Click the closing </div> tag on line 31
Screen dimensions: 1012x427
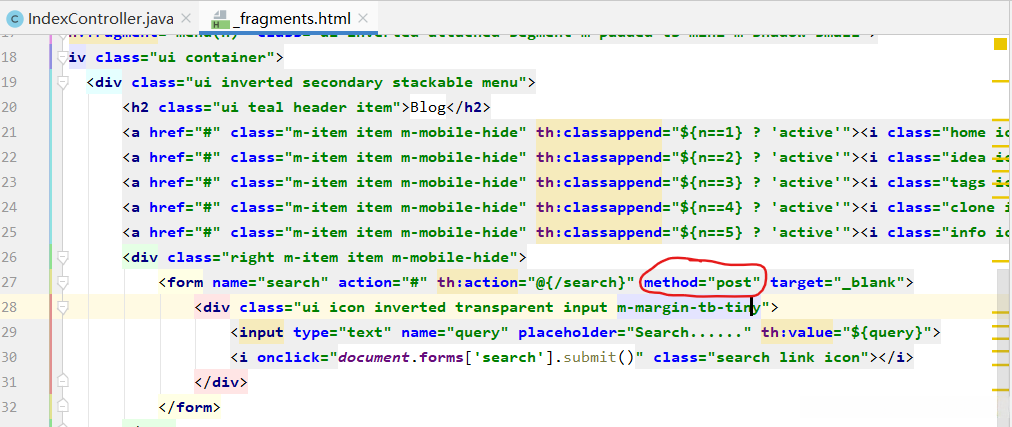point(221,382)
